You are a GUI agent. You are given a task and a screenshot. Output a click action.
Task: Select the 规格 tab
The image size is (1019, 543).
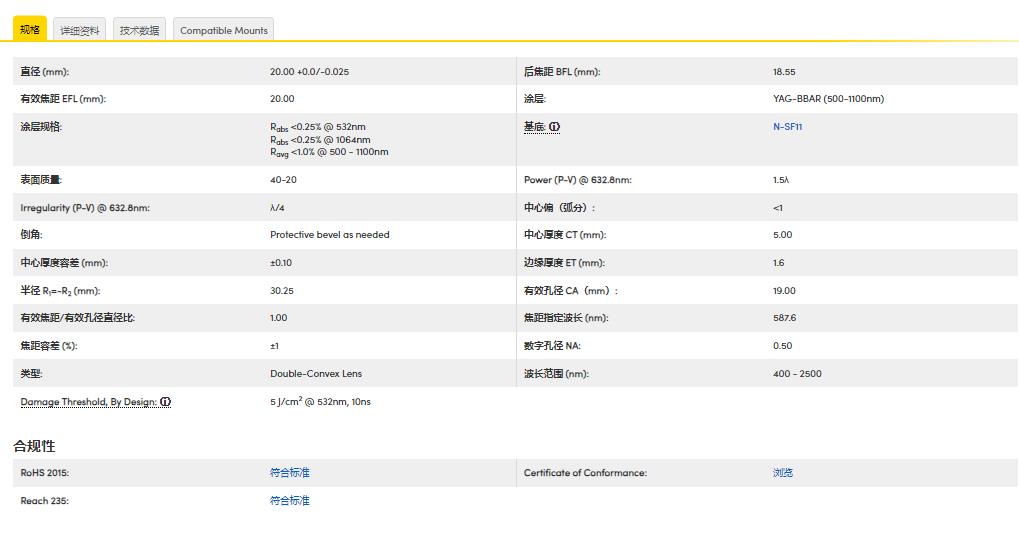coord(30,30)
